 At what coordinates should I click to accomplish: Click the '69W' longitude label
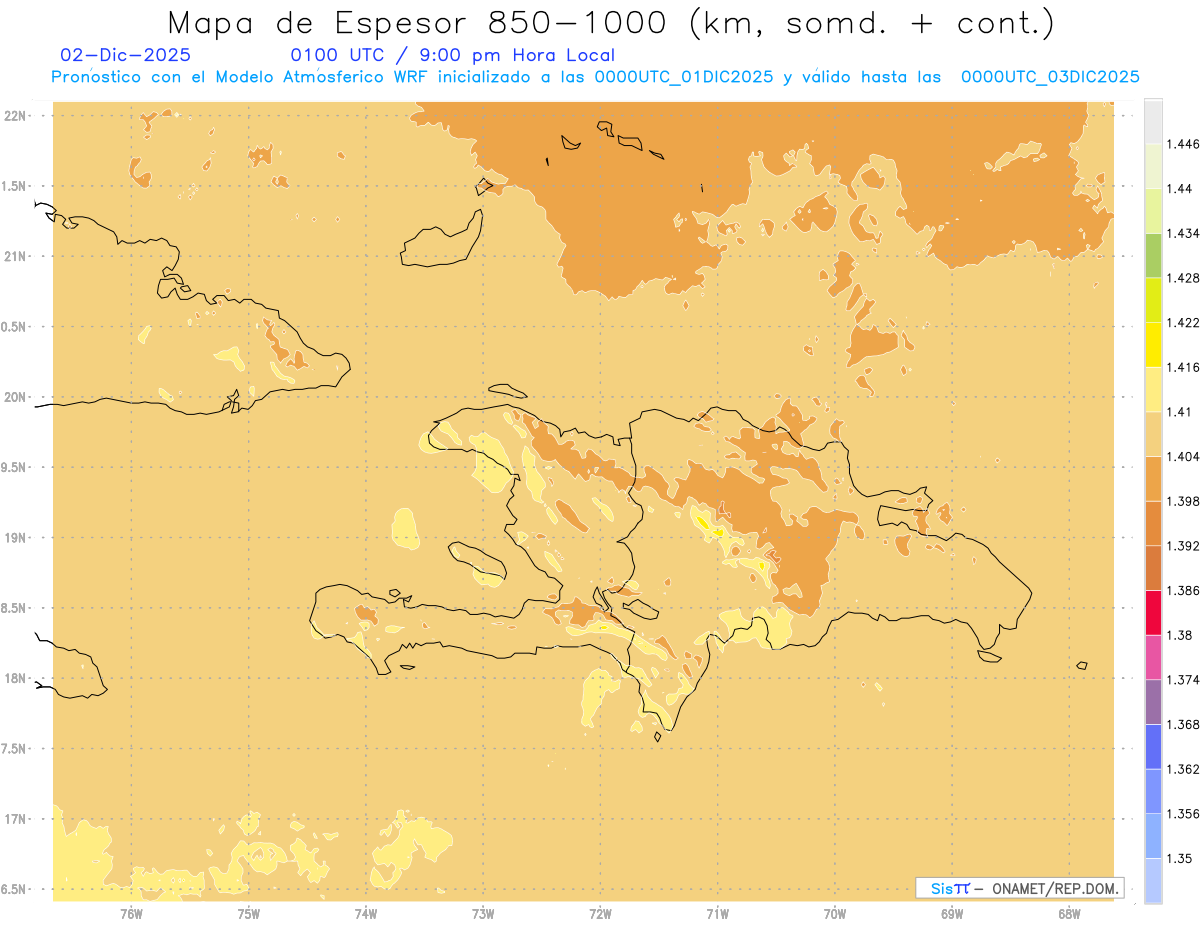pos(952,914)
